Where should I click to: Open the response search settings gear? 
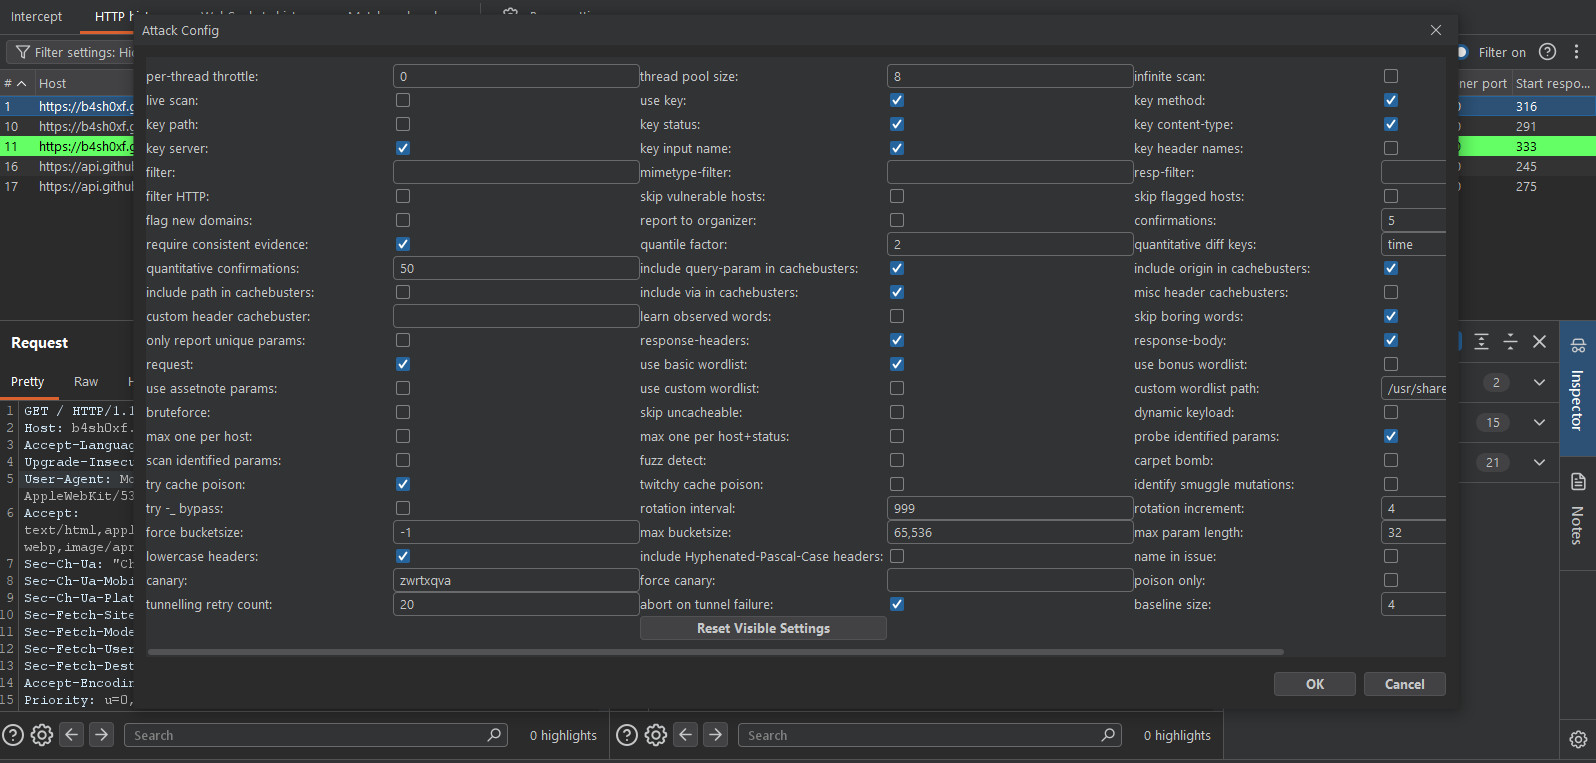pos(656,735)
